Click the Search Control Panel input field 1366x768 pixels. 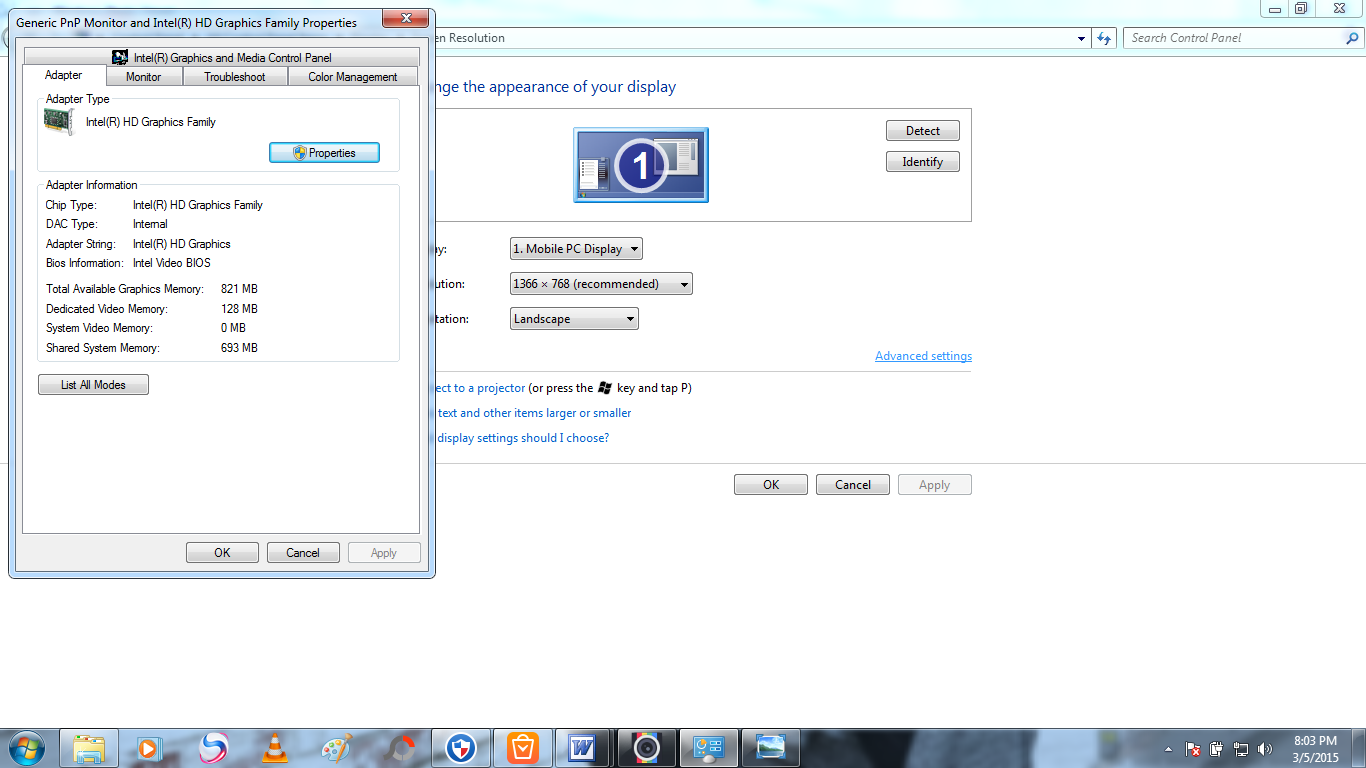1233,38
